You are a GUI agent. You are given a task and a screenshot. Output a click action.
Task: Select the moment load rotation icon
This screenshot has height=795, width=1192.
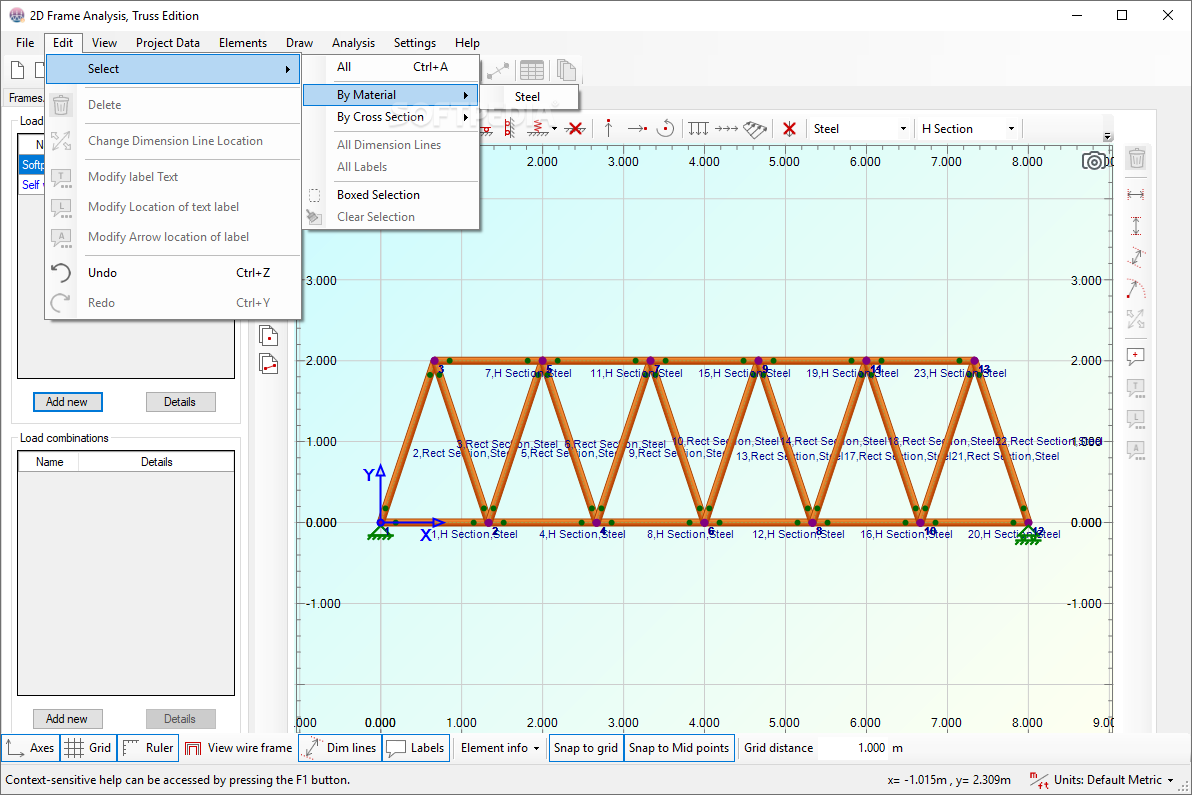(665, 128)
